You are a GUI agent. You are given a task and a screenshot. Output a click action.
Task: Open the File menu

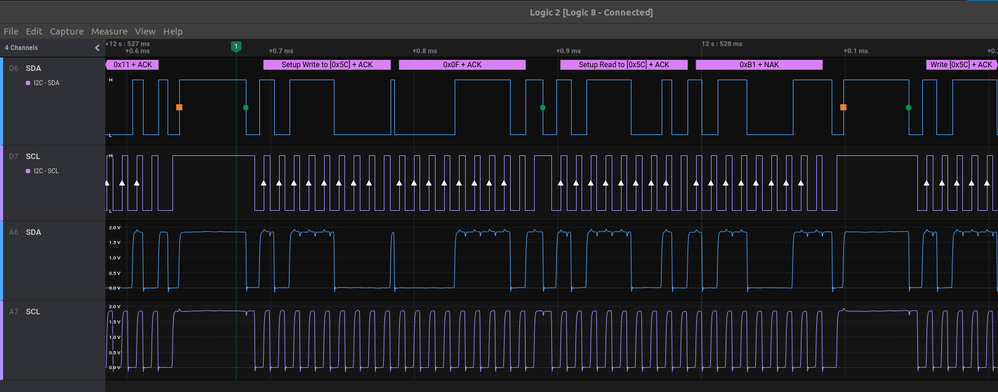click(x=11, y=31)
